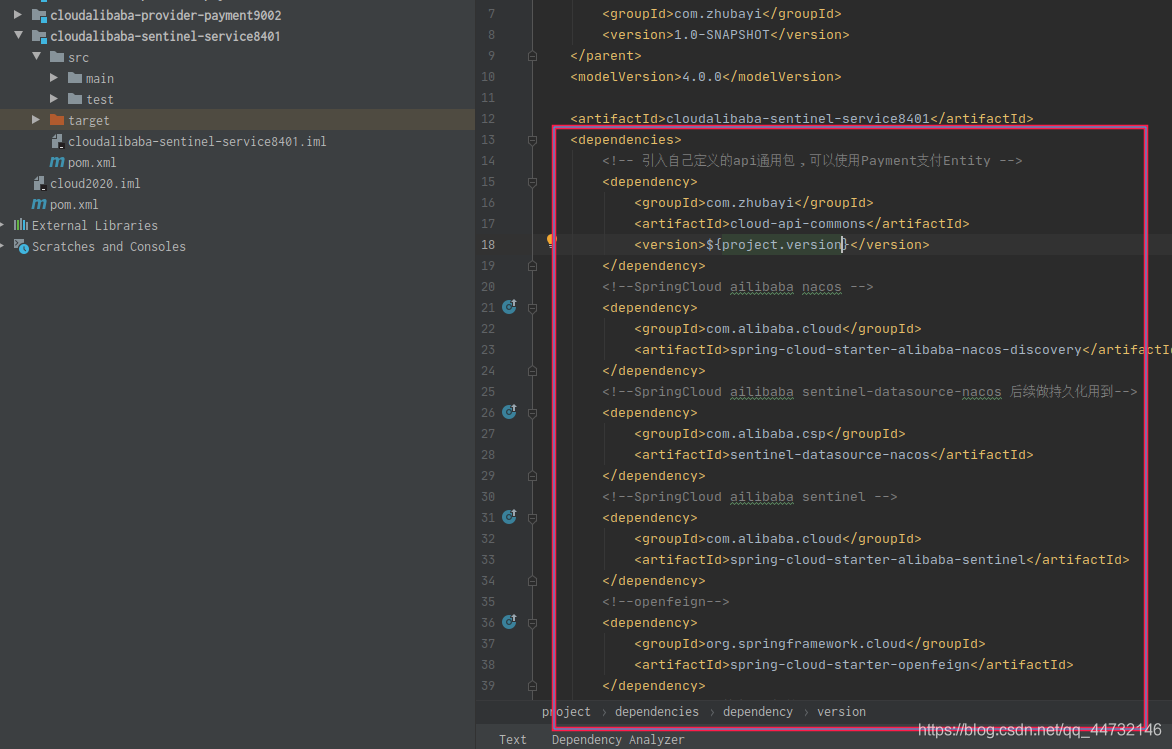The height and width of the screenshot is (749, 1172).
Task: Click the External Libraries icon
Action: point(21,225)
